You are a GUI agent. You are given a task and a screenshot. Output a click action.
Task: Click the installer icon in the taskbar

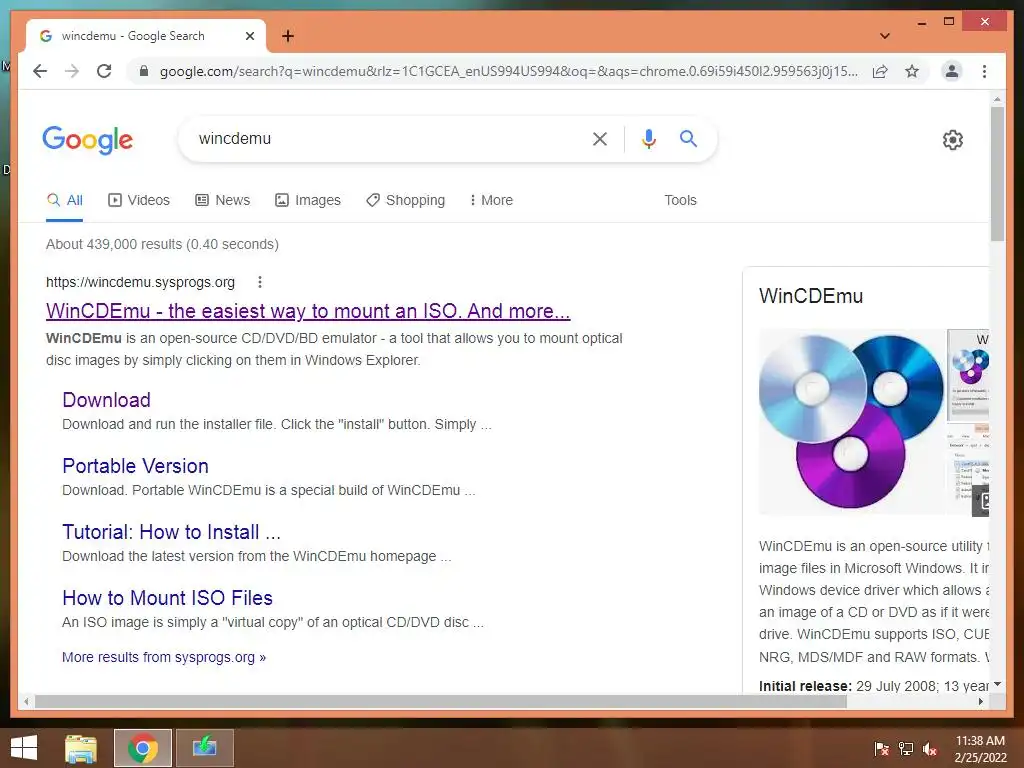coord(204,748)
